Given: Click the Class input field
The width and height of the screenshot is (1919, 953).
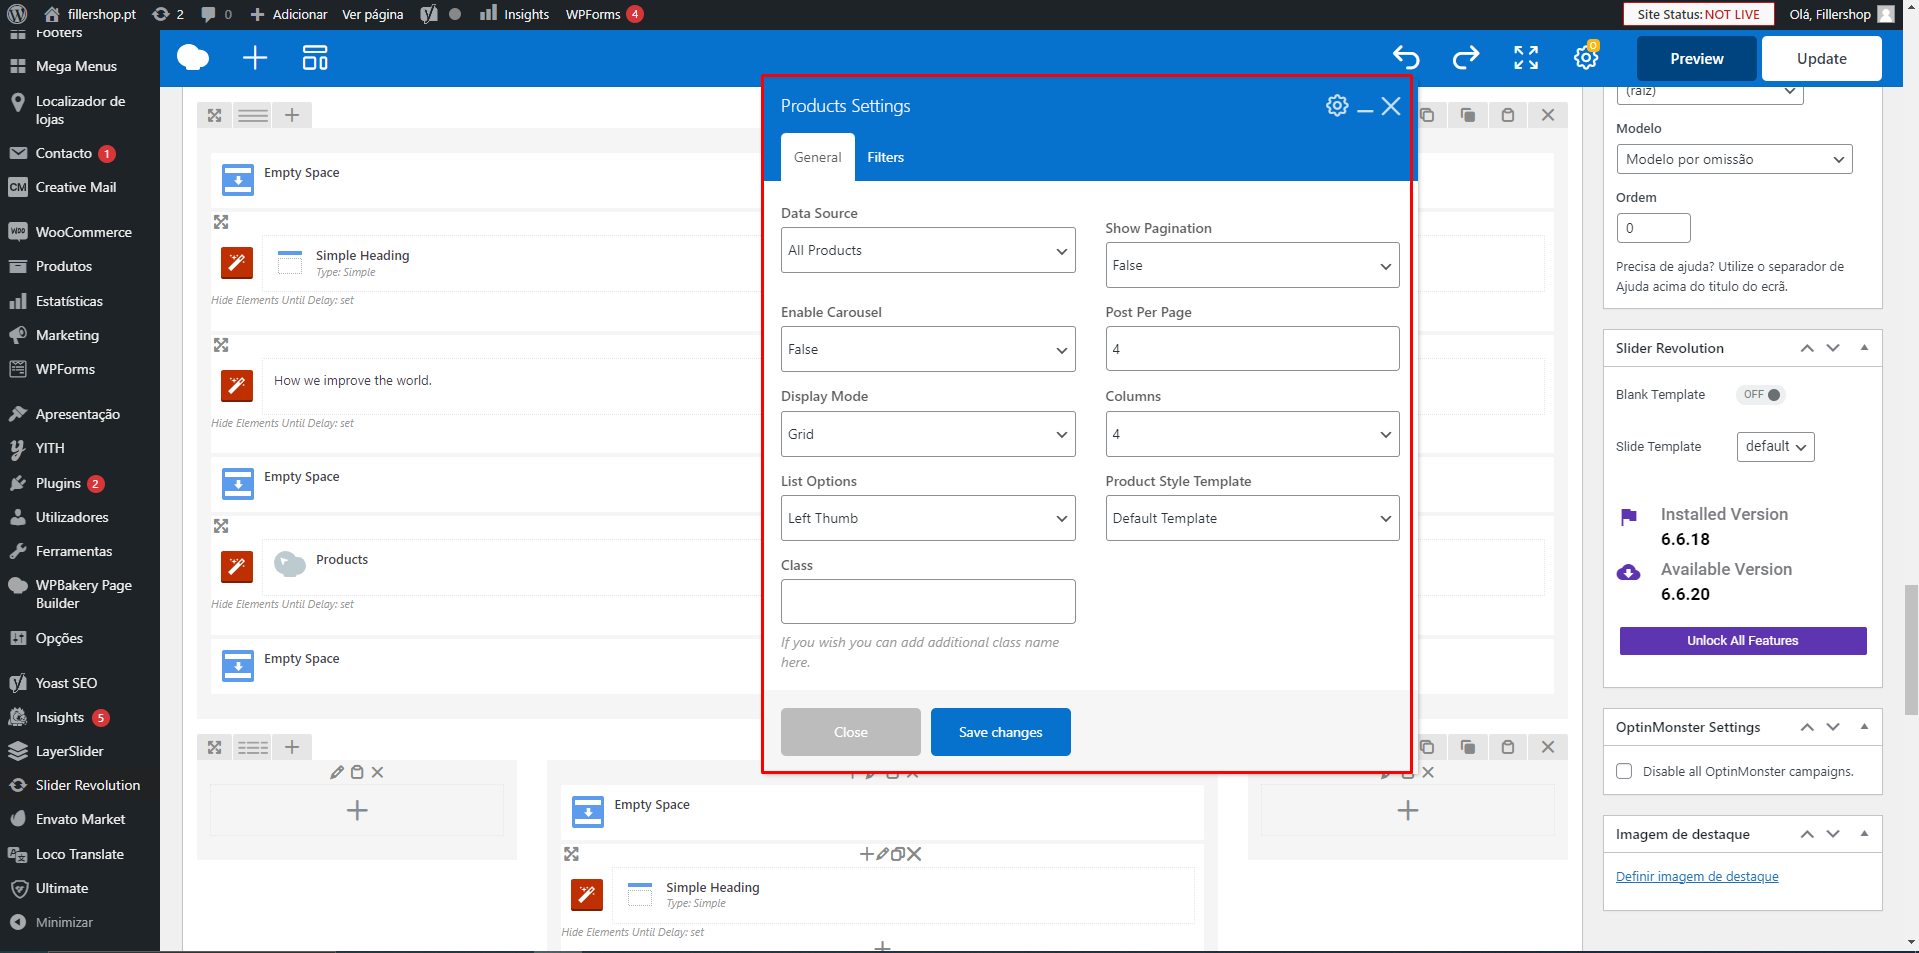Looking at the screenshot, I should [928, 601].
